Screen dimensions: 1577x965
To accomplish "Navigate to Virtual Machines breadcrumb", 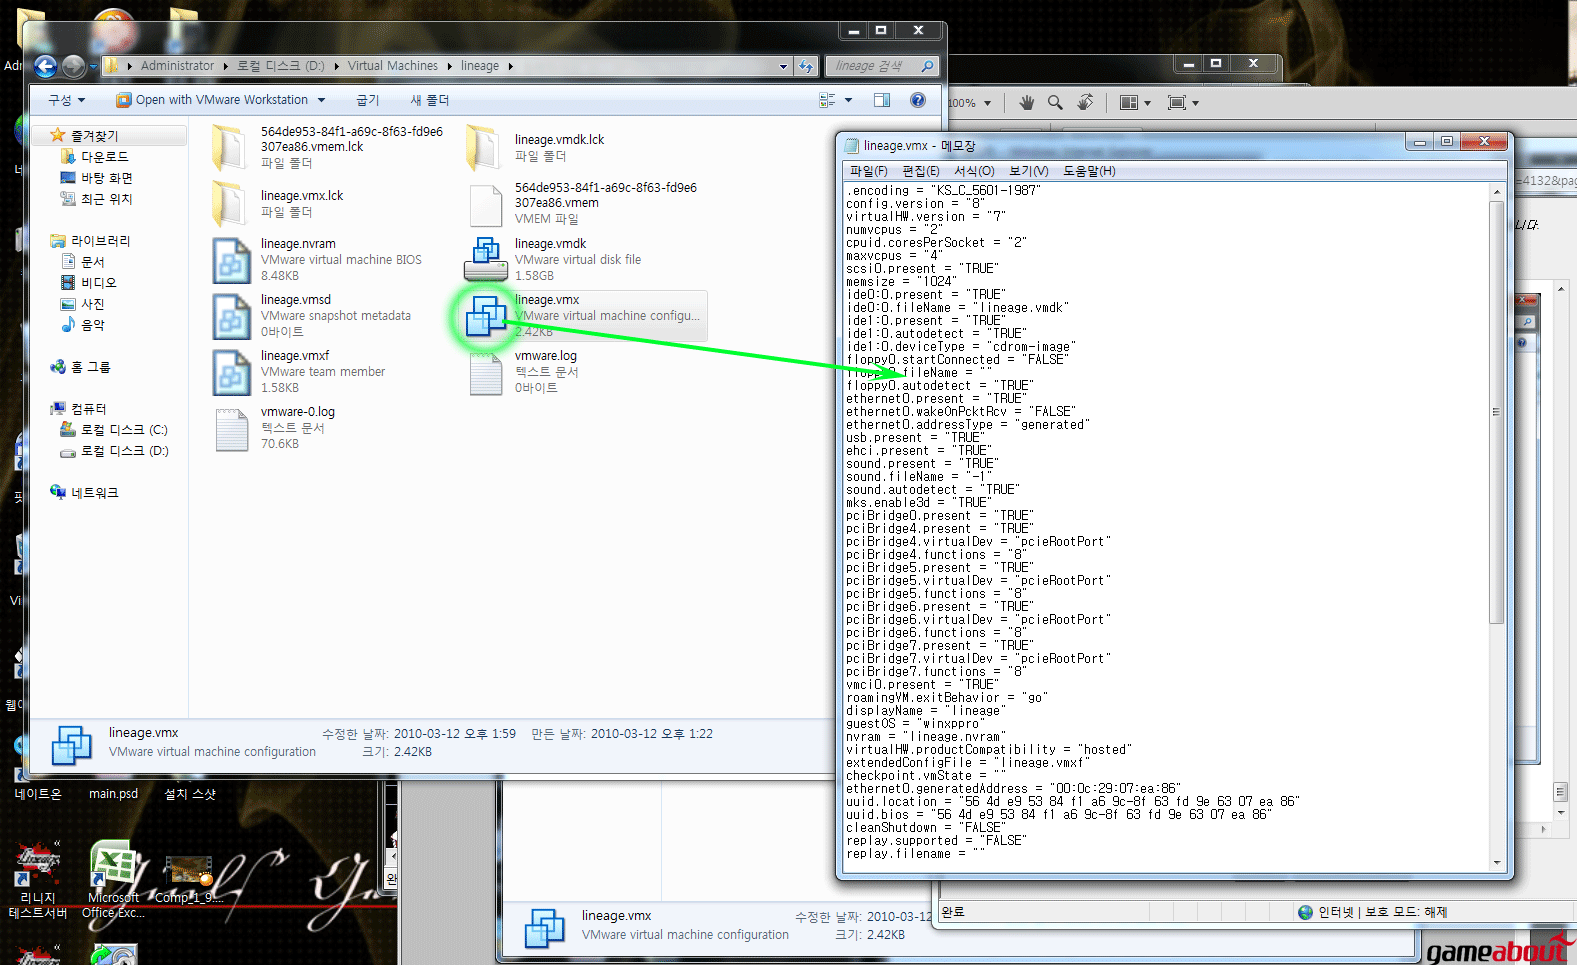I will 392,66.
